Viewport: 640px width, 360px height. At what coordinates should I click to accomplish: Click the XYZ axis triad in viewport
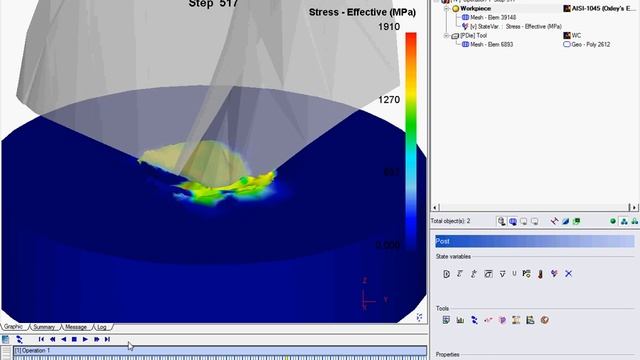[x=373, y=295]
